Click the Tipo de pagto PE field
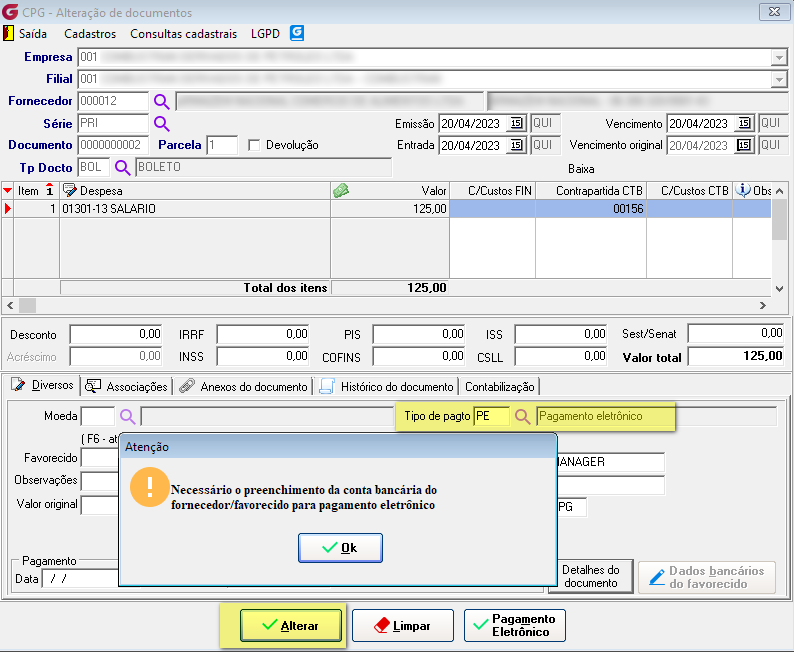Image resolution: width=794 pixels, height=652 pixels. click(x=492, y=417)
